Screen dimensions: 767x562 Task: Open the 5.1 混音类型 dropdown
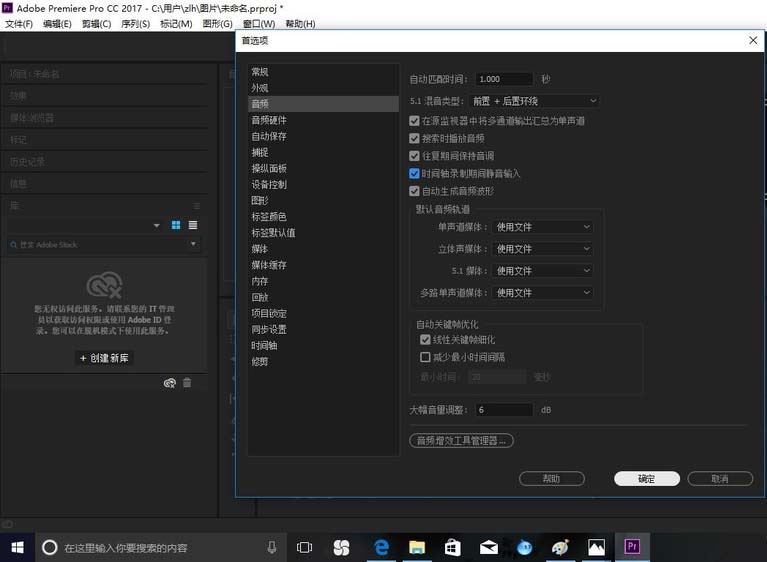tap(534, 101)
